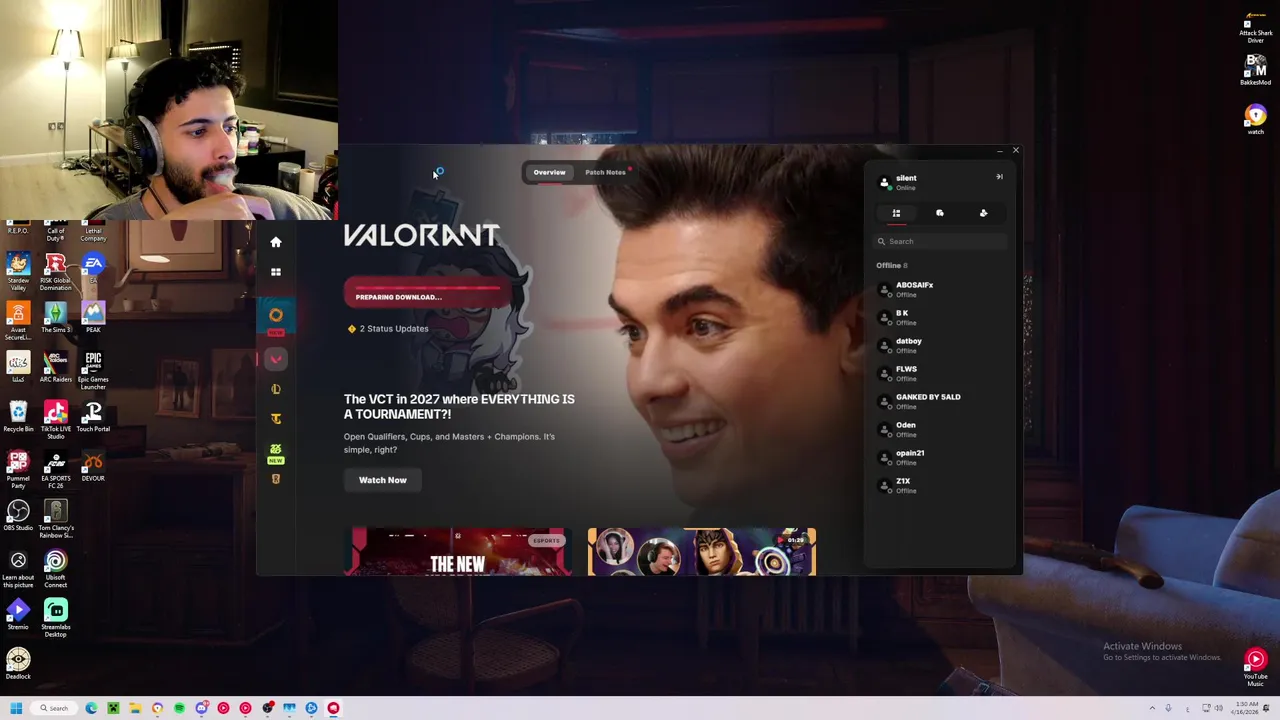Collapse the Offline 8 friends group
Viewport: 1280px width, 720px height.
(892, 265)
